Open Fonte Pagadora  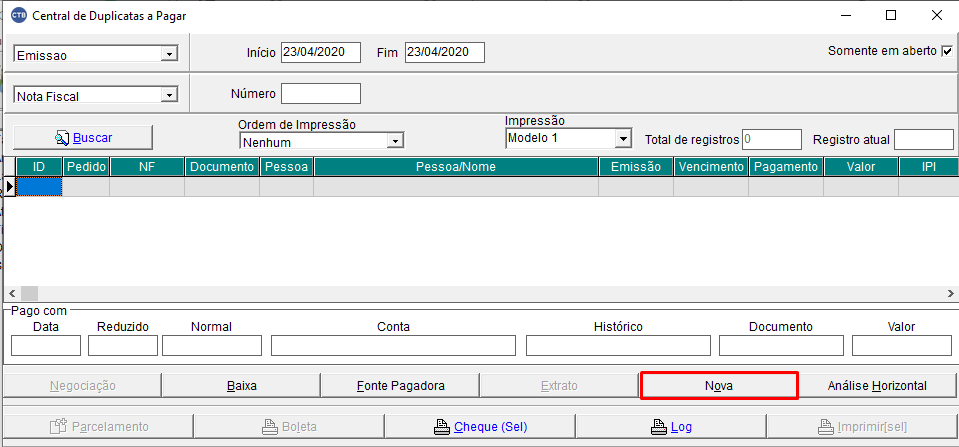(400, 385)
